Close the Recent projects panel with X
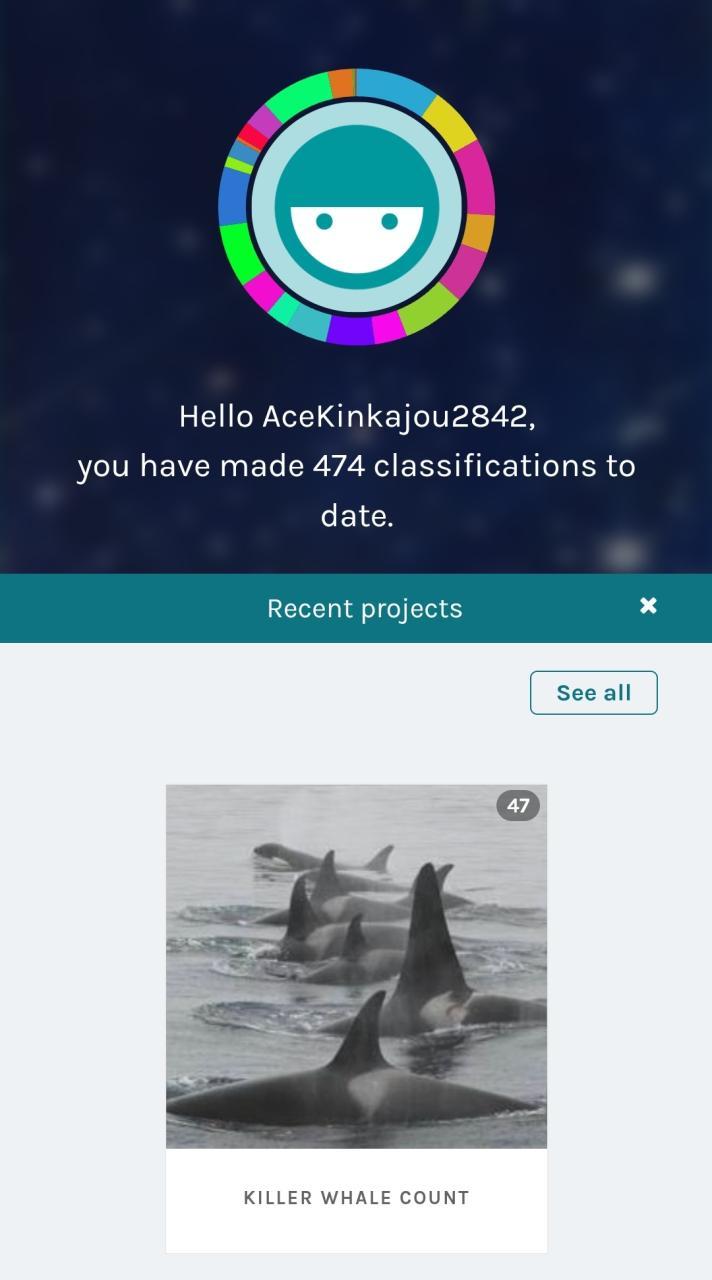 coord(648,606)
